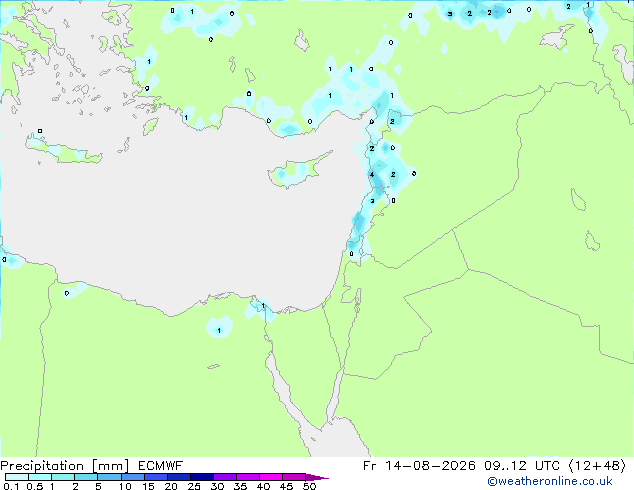Click the legend label '10'
This screenshot has height=490, width=634.
pos(125,486)
